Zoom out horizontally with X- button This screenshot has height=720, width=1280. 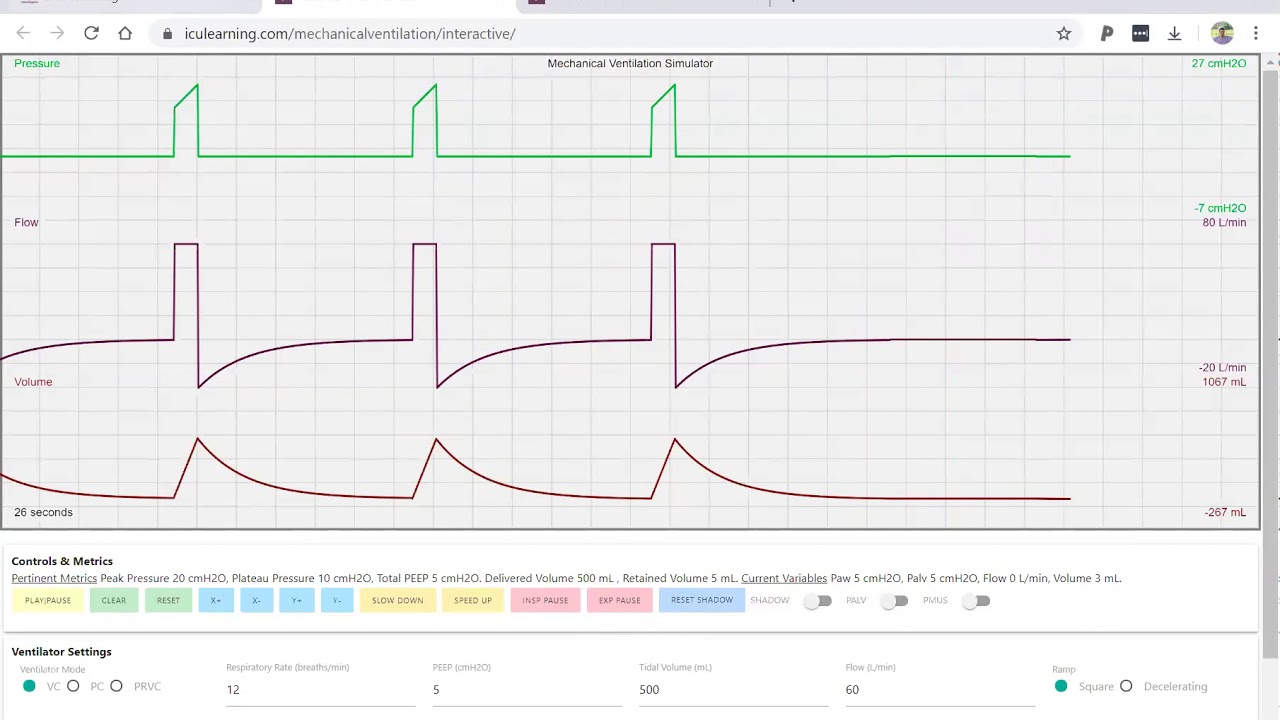[256, 601]
